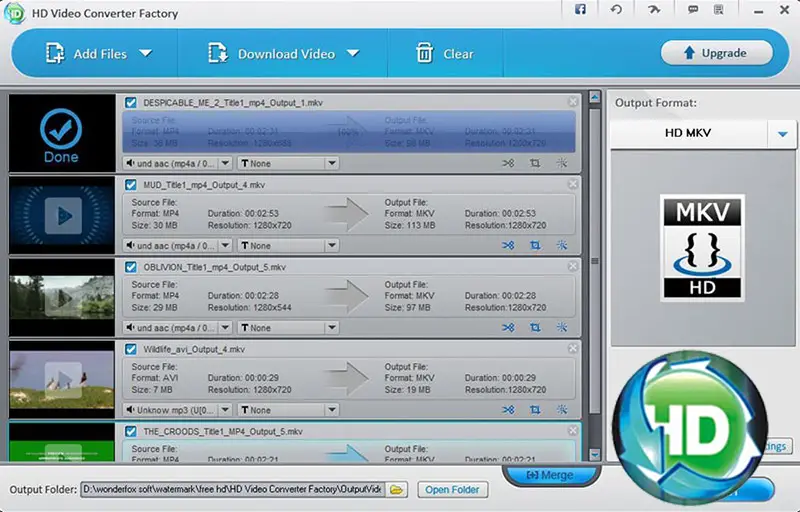Viewport: 800px width, 512px height.
Task: Click the crop icon for Wildlife_avi row
Action: coord(535,409)
